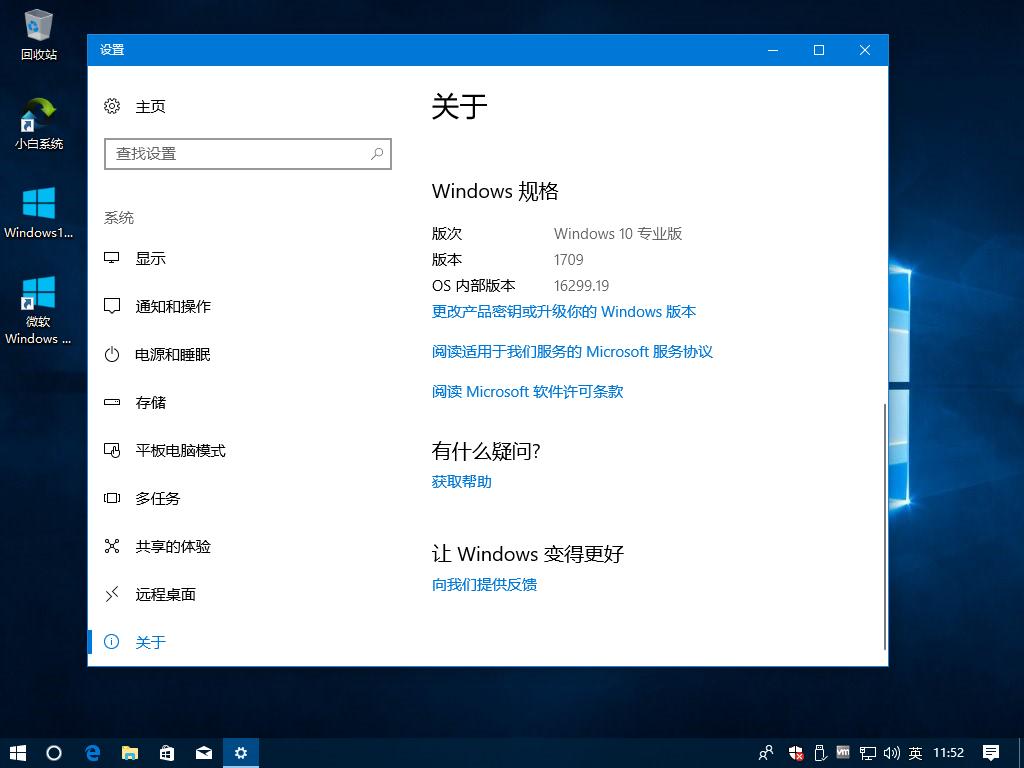
Task: Click the 主页 home gear icon
Action: pyautogui.click(x=111, y=106)
